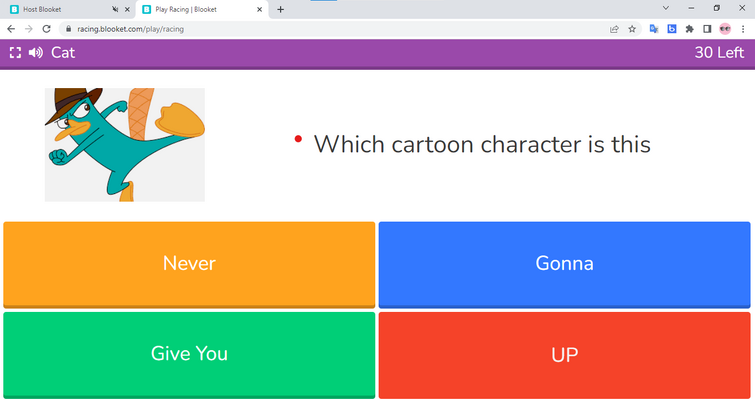Screen dimensions: 755x400
Task: Expand the tab search dropdown arrow
Action: [666, 8]
